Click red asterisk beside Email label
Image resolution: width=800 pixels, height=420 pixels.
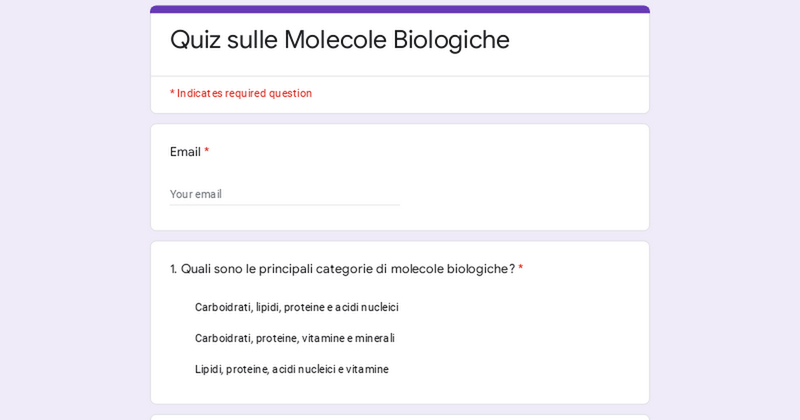207,151
